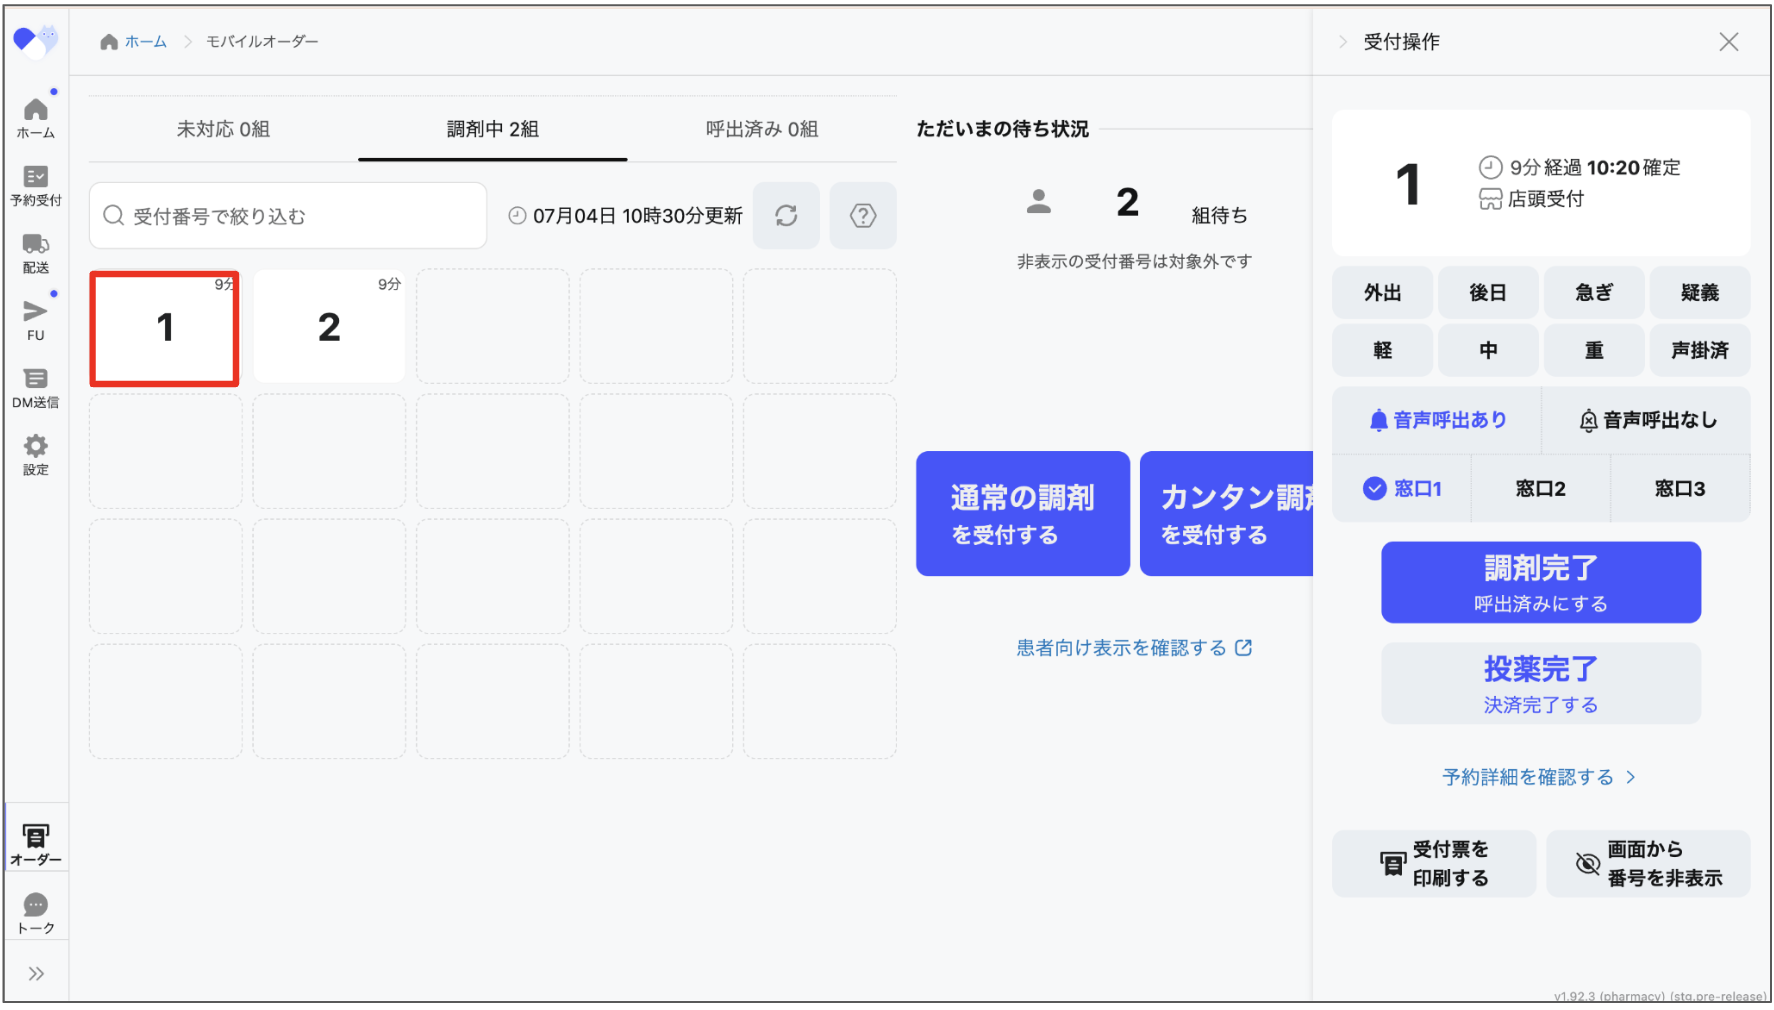Go to 配送 delivery truck icon
This screenshot has width=1774, height=1010.
[36, 253]
